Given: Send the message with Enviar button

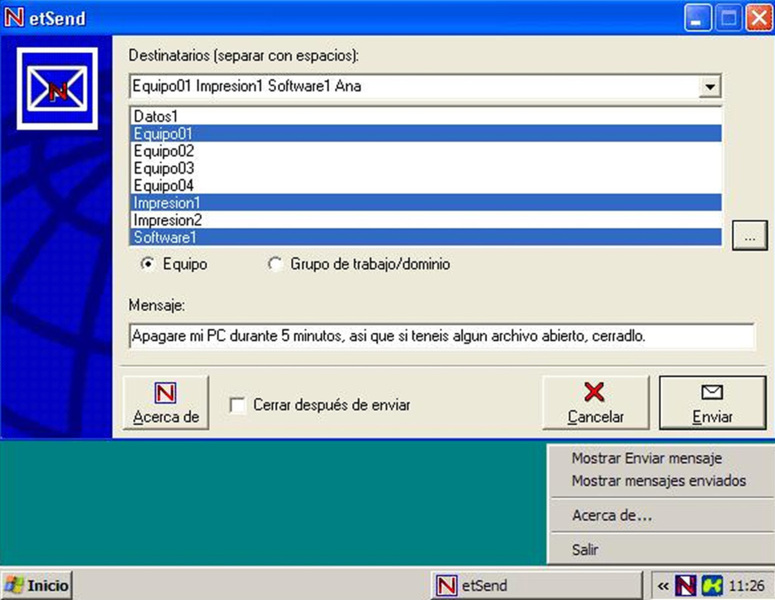Looking at the screenshot, I should point(713,403).
